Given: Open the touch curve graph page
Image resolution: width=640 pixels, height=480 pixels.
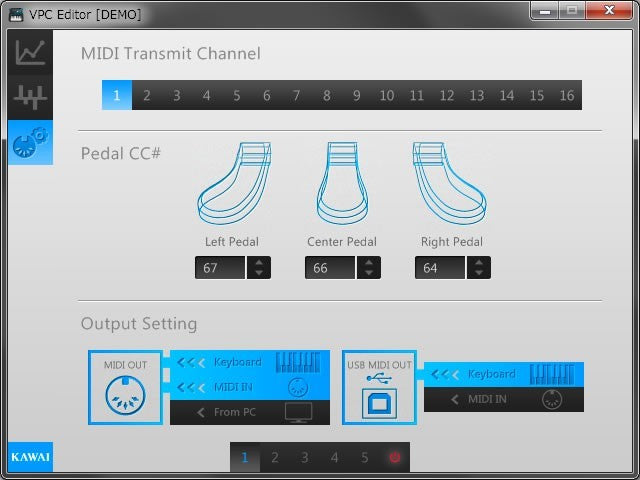Looking at the screenshot, I should (30, 52).
